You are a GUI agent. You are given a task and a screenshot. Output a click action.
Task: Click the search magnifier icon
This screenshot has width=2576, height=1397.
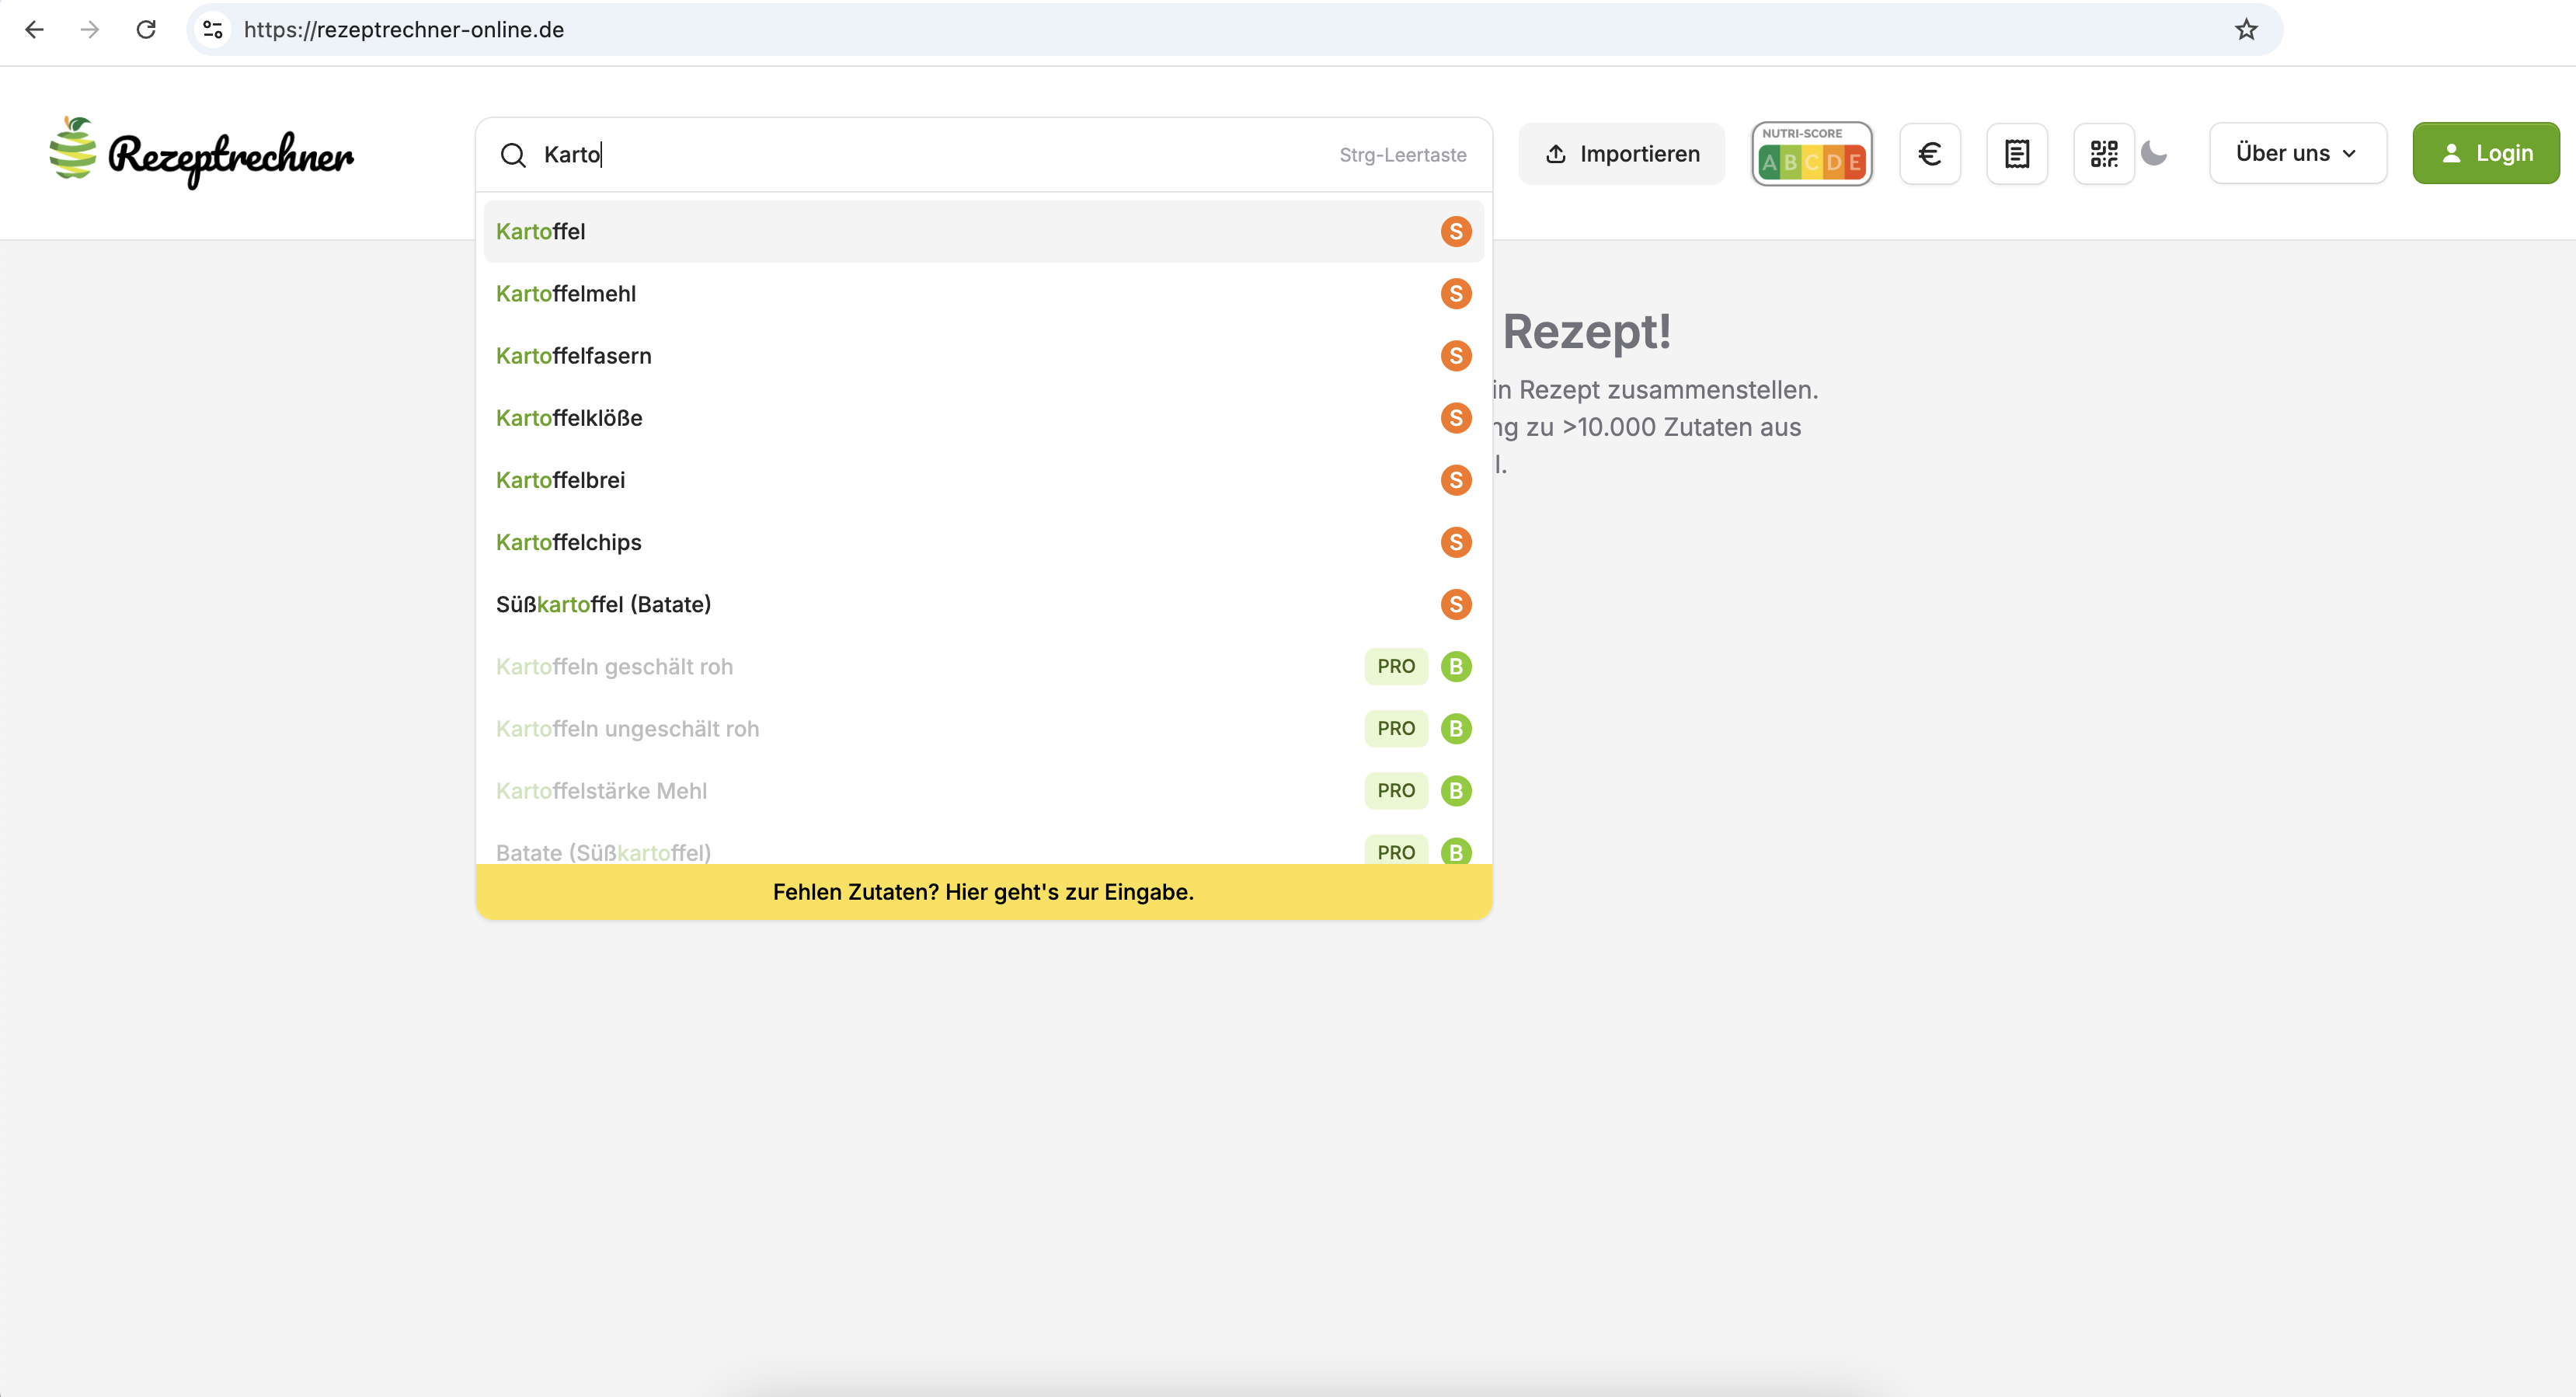coord(513,155)
